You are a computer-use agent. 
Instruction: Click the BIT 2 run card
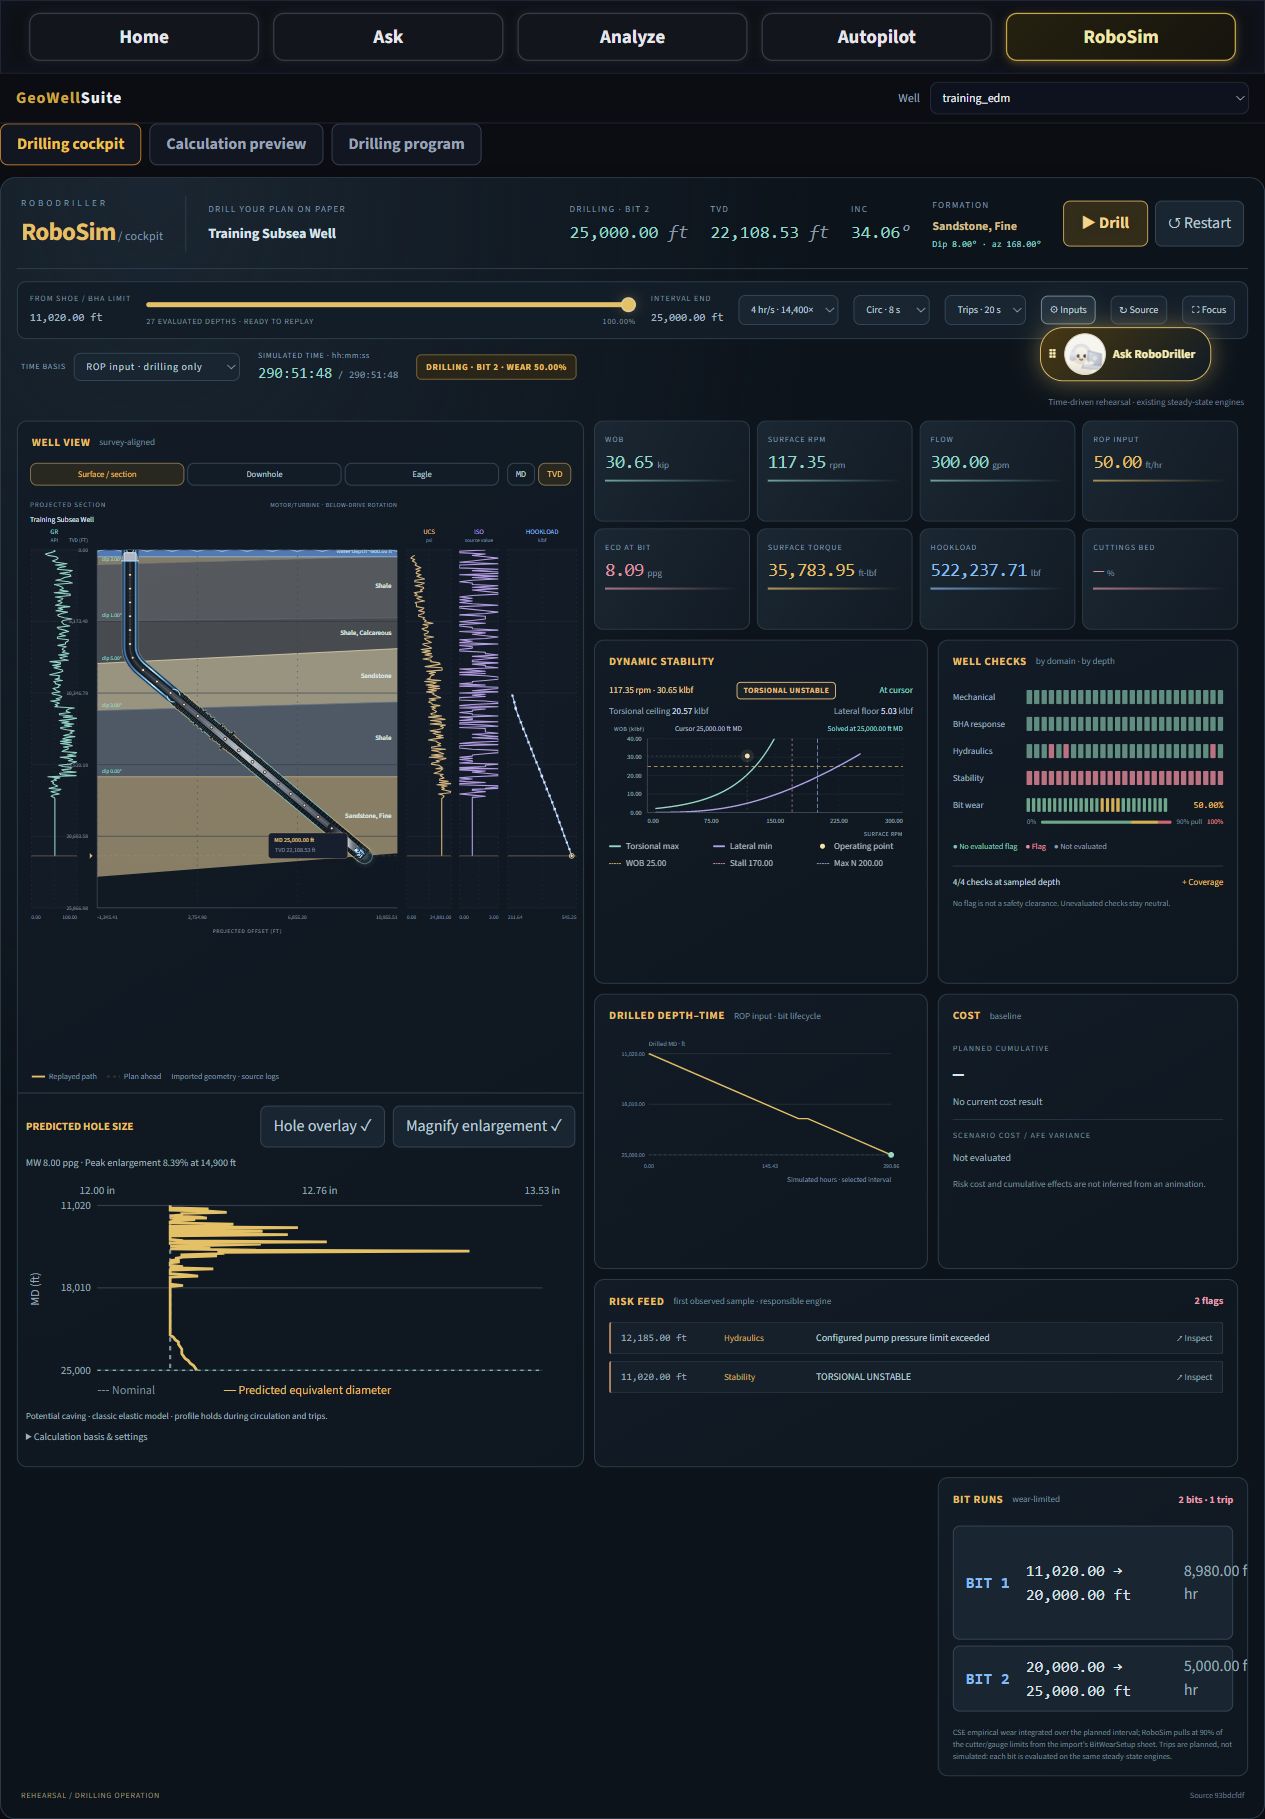[x=1093, y=1679]
